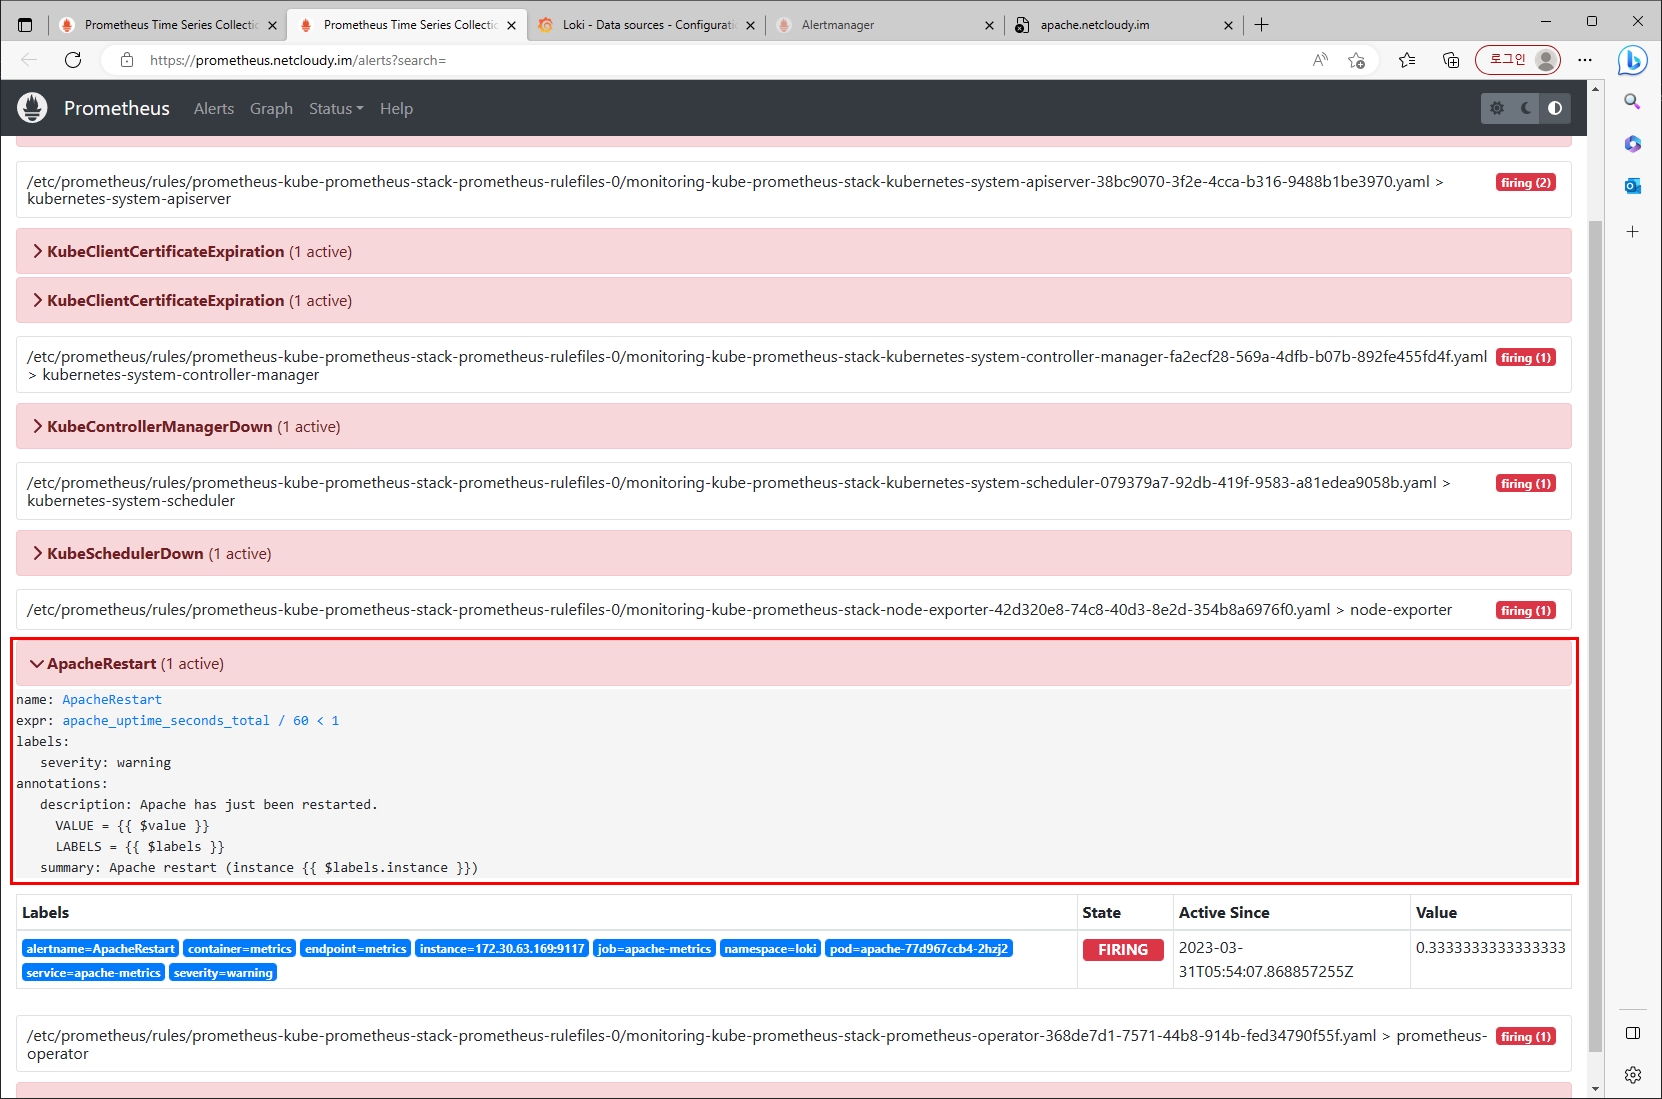Switch to the Loki Data sources tab
Viewport: 1662px width, 1099px height.
click(x=647, y=25)
